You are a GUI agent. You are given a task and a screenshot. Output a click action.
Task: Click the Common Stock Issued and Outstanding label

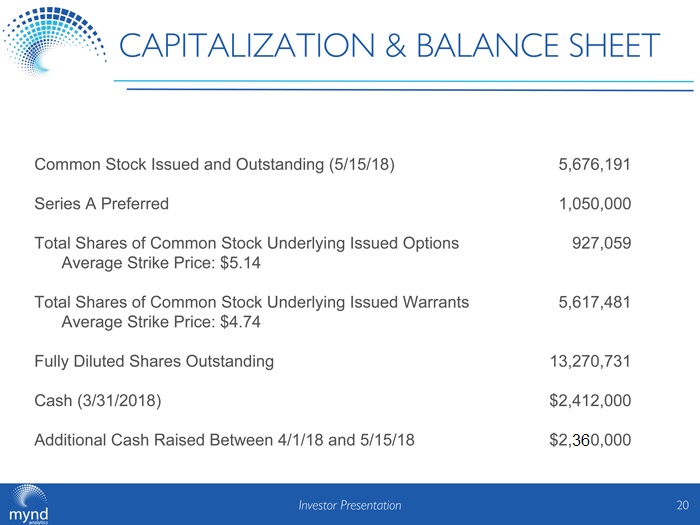point(214,164)
